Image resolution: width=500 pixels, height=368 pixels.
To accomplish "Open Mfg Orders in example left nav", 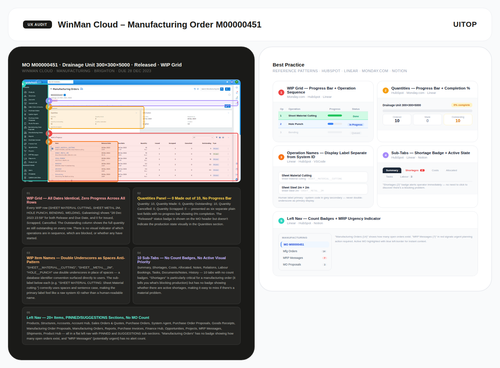I will pos(304,251).
